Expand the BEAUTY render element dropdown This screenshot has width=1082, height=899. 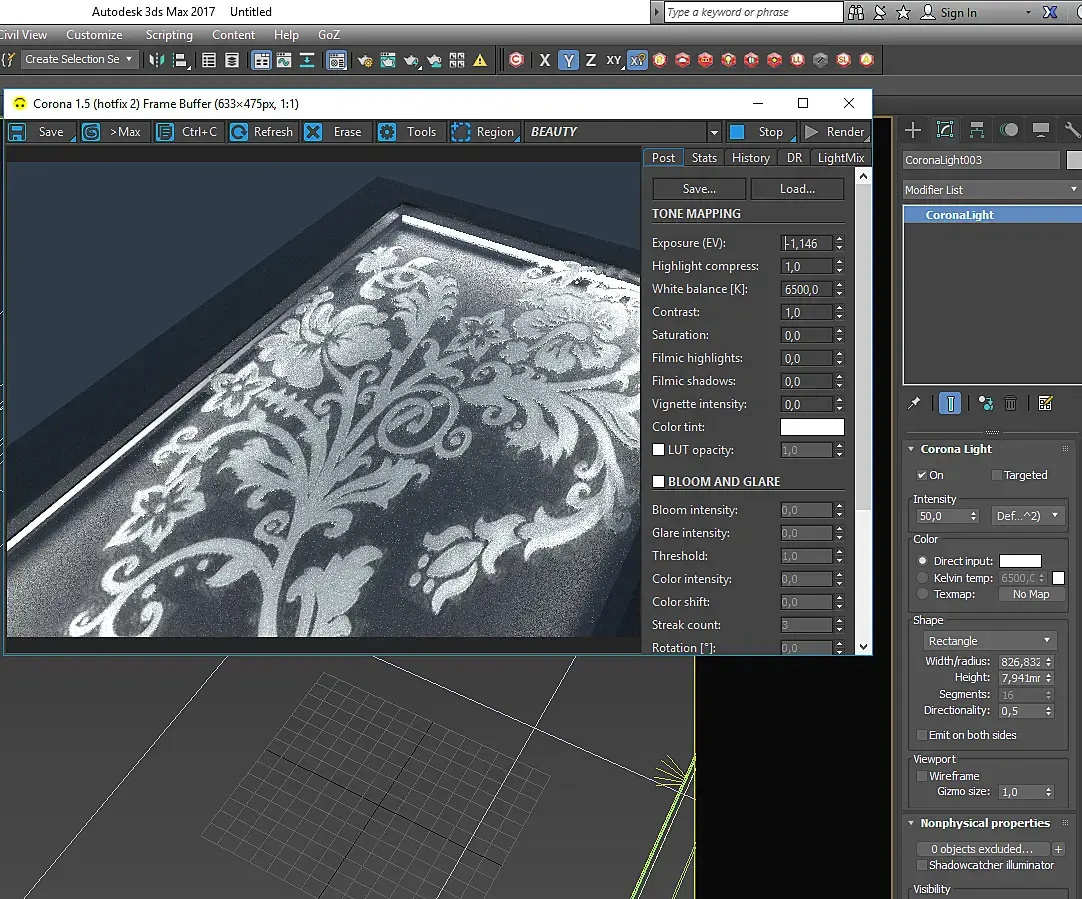[713, 132]
